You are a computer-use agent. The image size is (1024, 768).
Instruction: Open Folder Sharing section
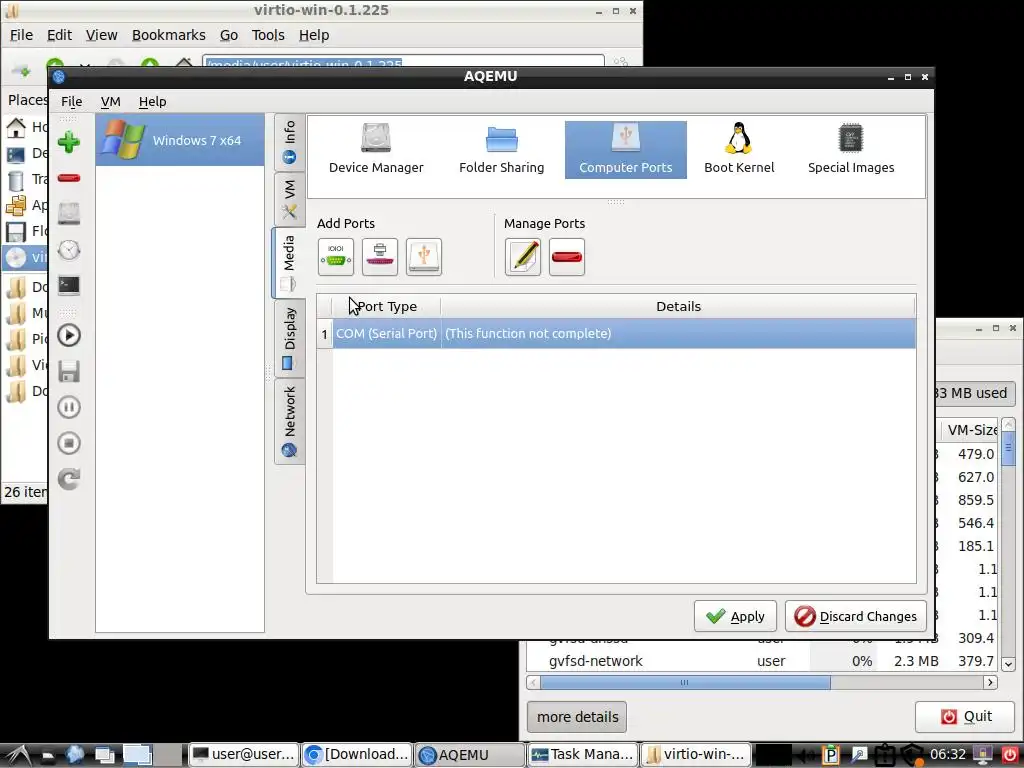point(502,150)
